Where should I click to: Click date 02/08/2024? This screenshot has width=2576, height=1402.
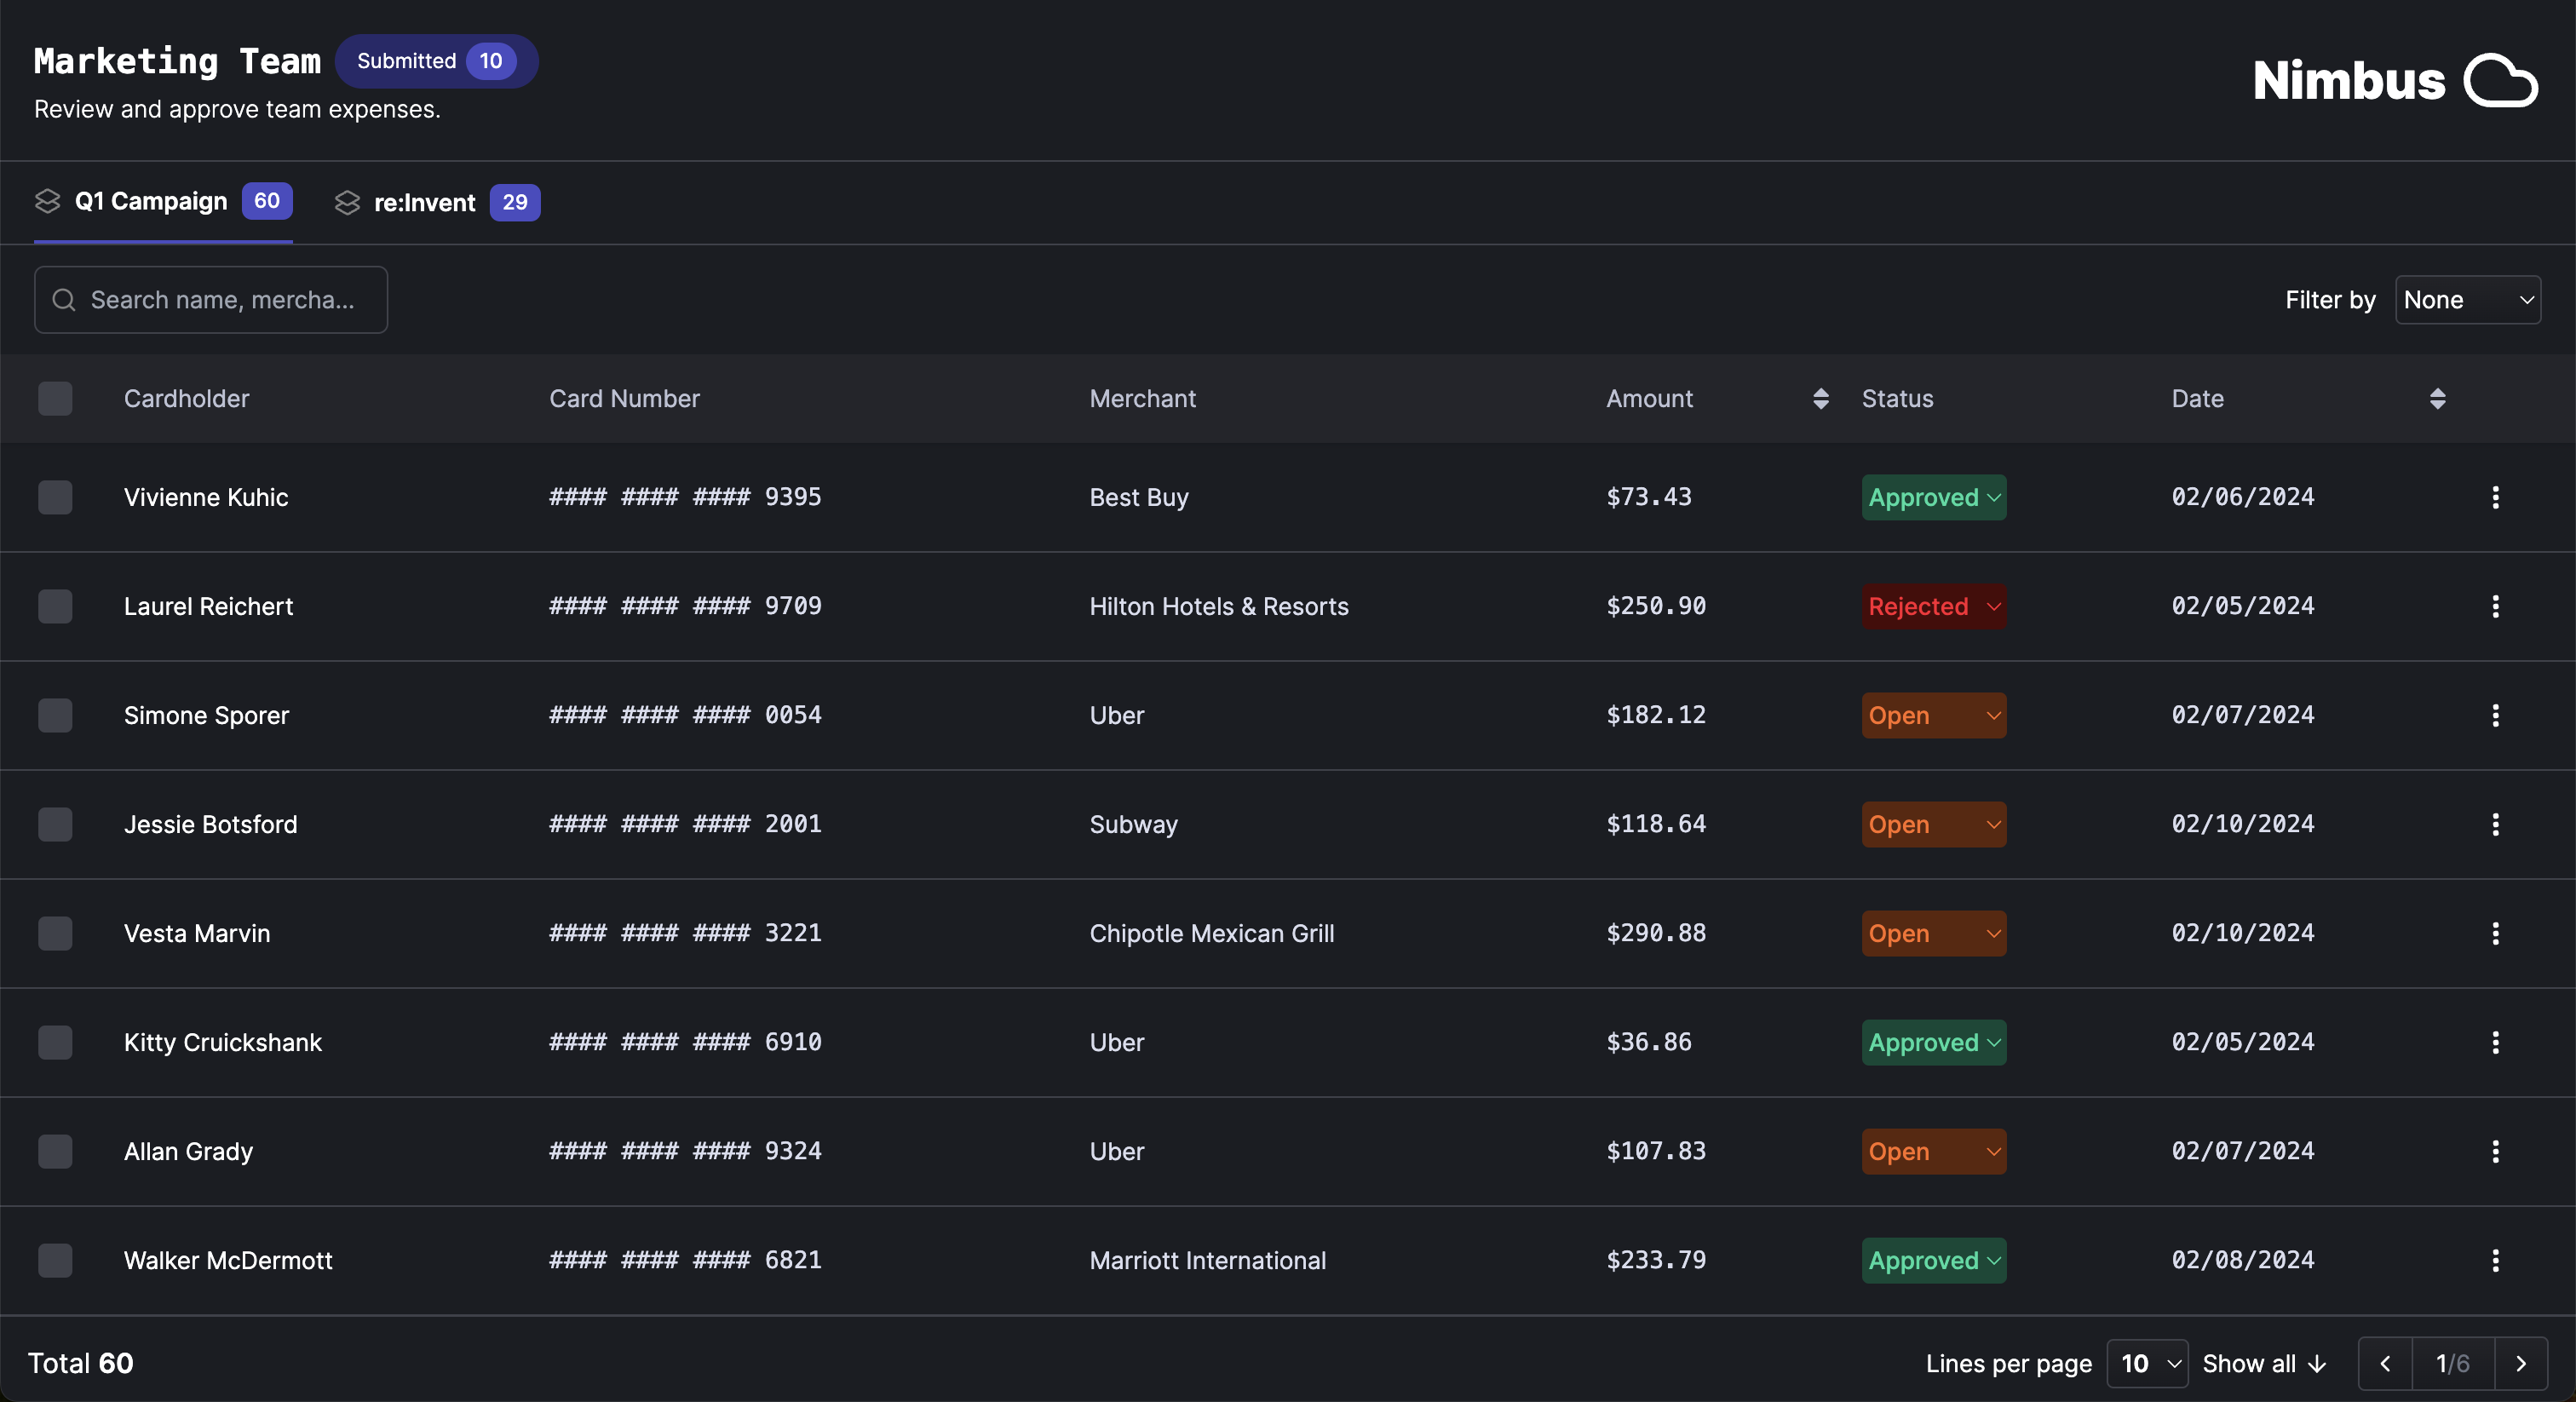(x=2243, y=1260)
